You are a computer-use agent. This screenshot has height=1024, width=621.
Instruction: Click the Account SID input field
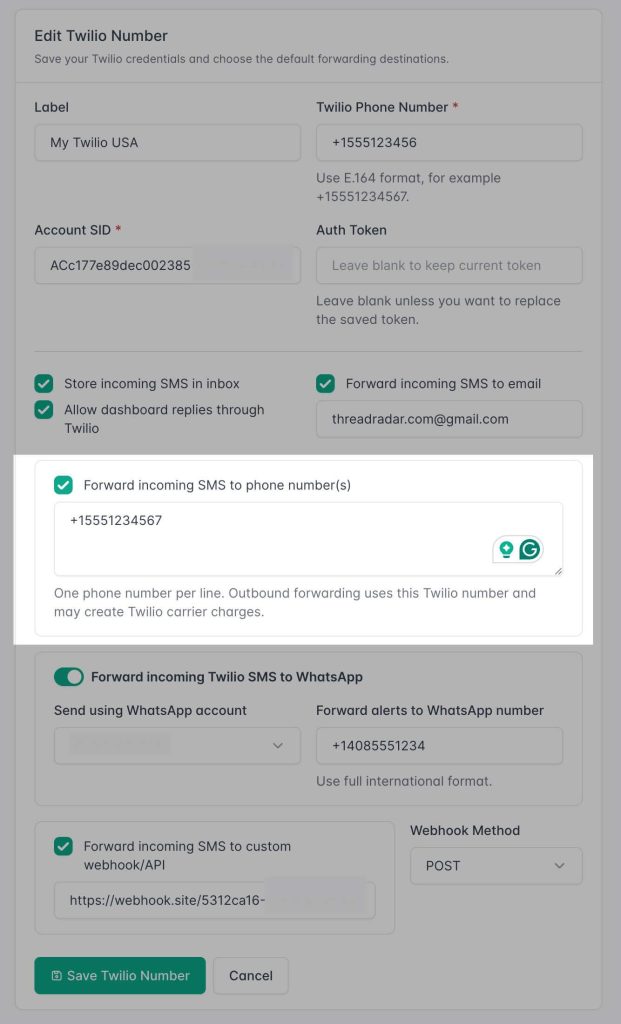coord(168,265)
